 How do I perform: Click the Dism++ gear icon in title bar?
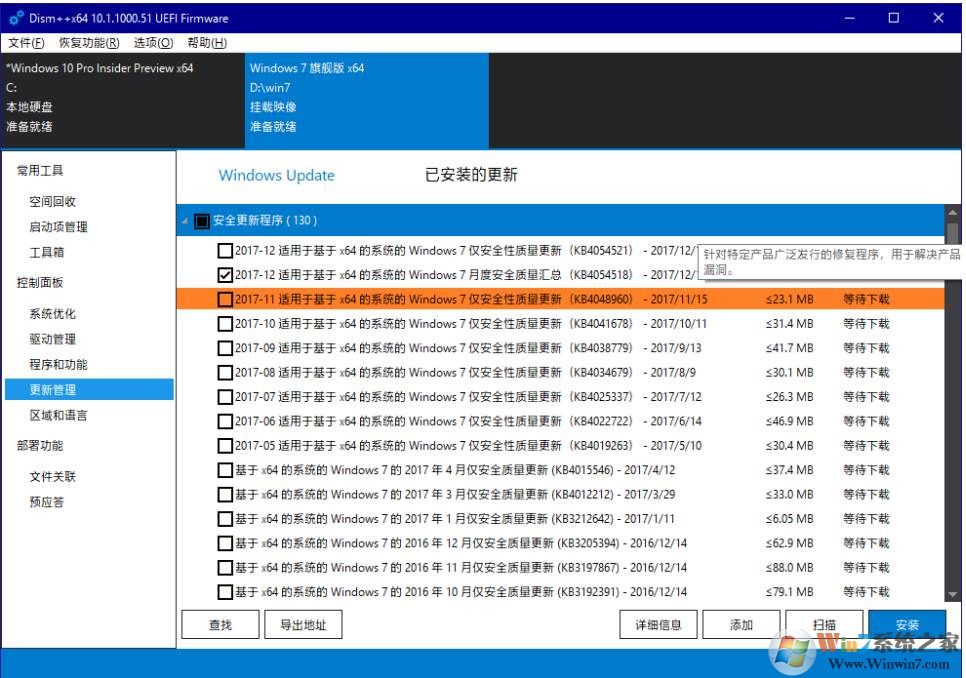(16, 17)
